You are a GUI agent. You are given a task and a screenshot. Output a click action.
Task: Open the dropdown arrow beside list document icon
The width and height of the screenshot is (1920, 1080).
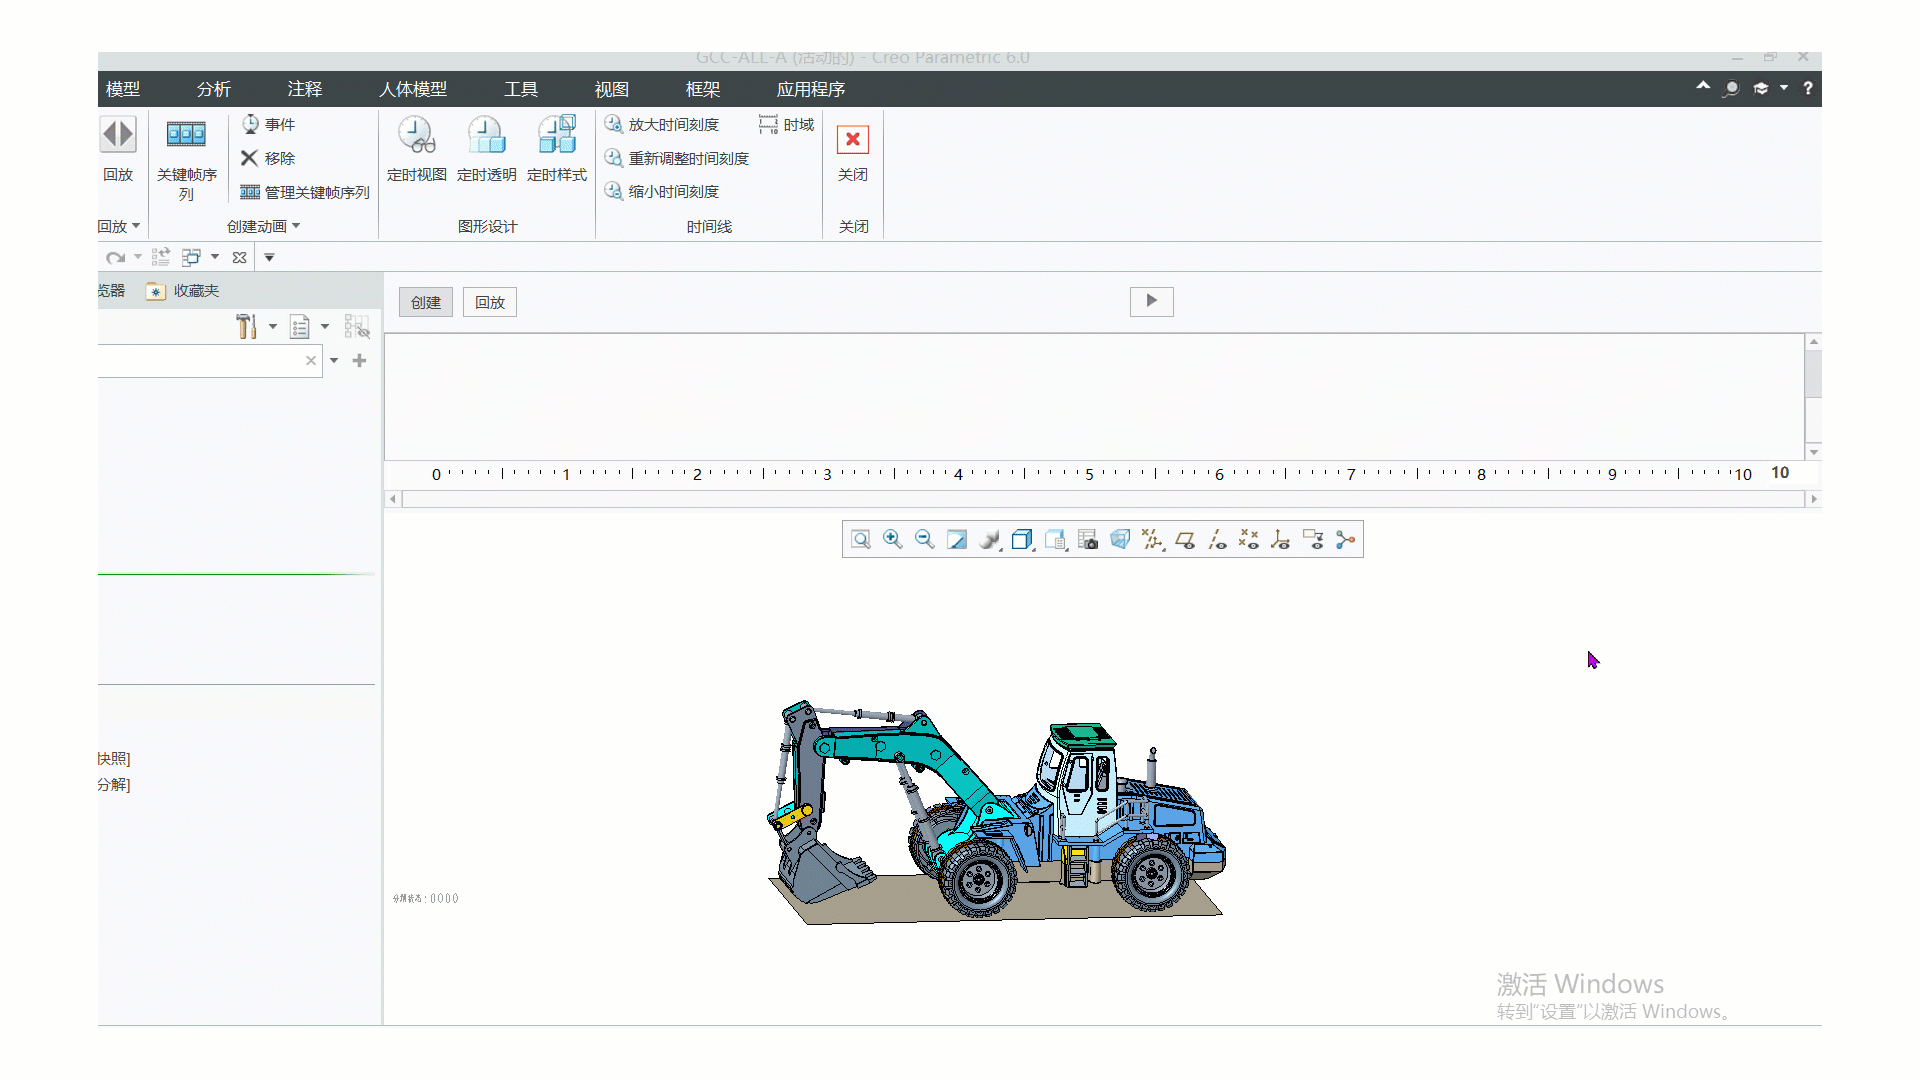pyautogui.click(x=325, y=326)
